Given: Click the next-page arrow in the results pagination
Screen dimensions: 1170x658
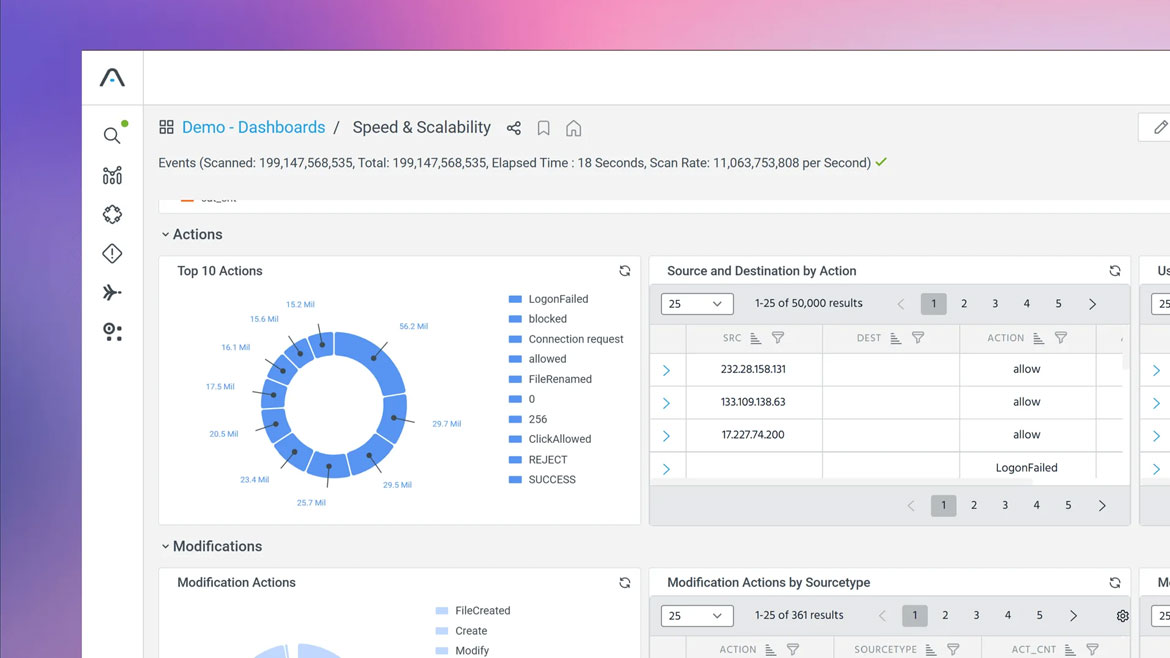Looking at the screenshot, I should pos(1091,303).
